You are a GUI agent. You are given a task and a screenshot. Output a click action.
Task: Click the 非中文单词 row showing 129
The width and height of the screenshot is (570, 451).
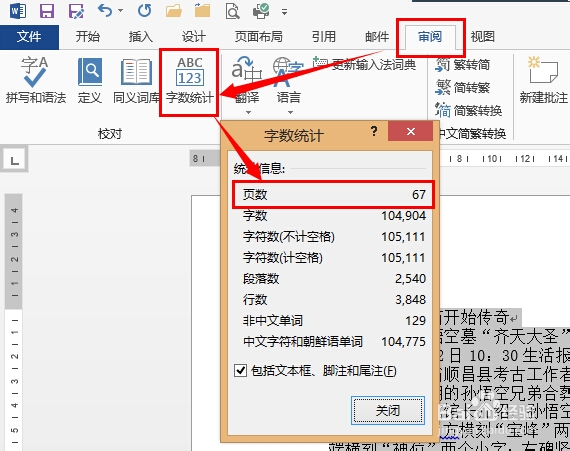[x=334, y=321]
